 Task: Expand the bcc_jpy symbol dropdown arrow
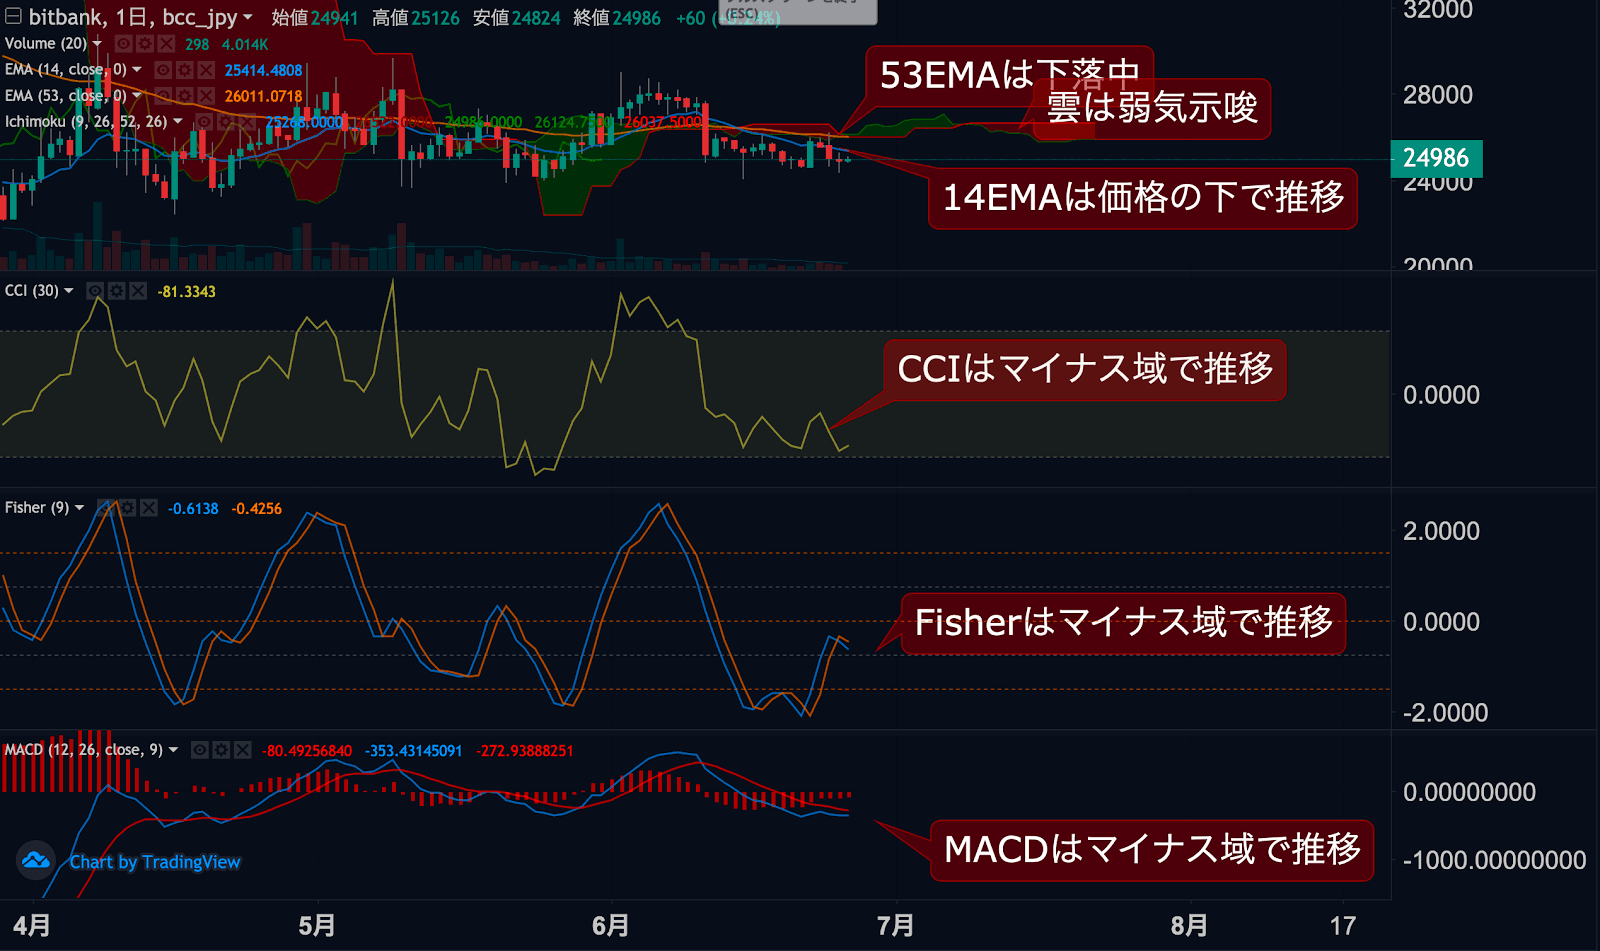(248, 18)
